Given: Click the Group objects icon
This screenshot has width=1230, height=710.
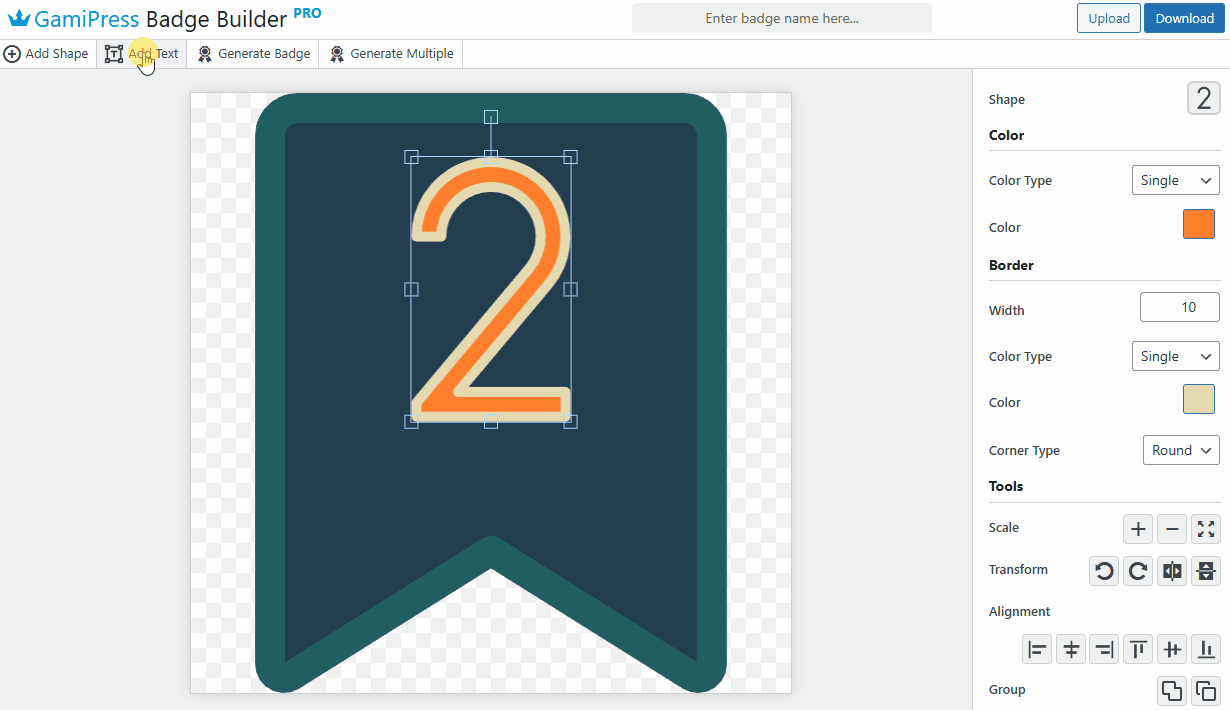Looking at the screenshot, I should (1171, 690).
